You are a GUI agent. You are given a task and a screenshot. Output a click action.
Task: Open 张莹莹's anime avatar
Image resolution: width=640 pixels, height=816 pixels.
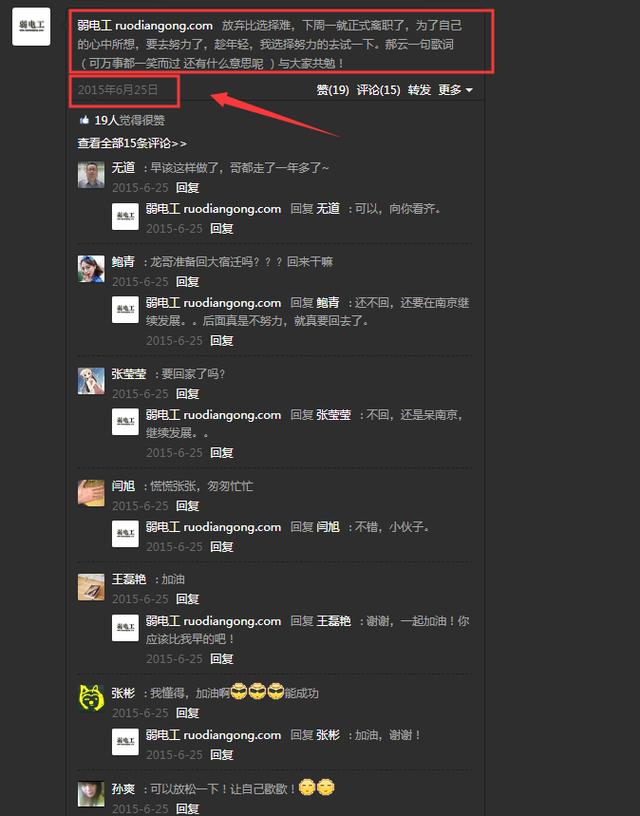[x=91, y=381]
